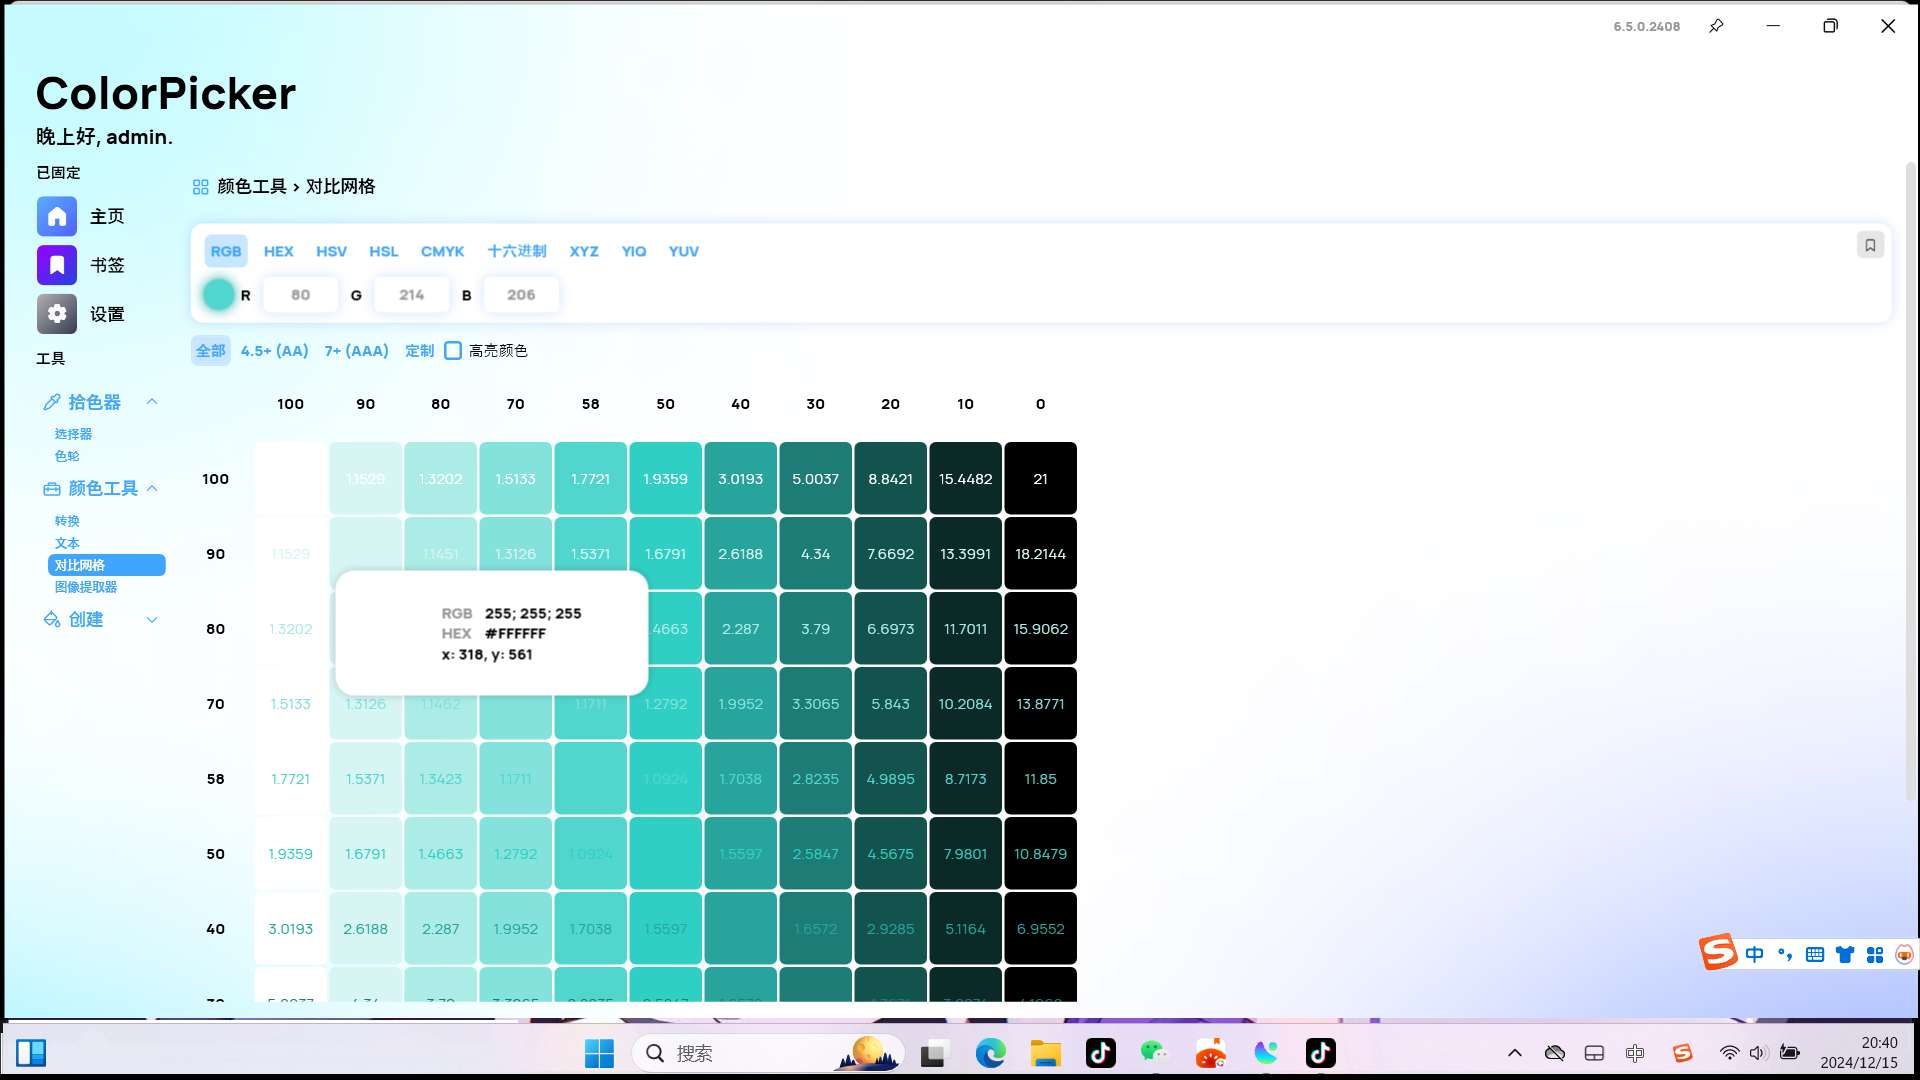The width and height of the screenshot is (1920, 1080).
Task: Open 文本 in the sidebar
Action: pos(67,543)
